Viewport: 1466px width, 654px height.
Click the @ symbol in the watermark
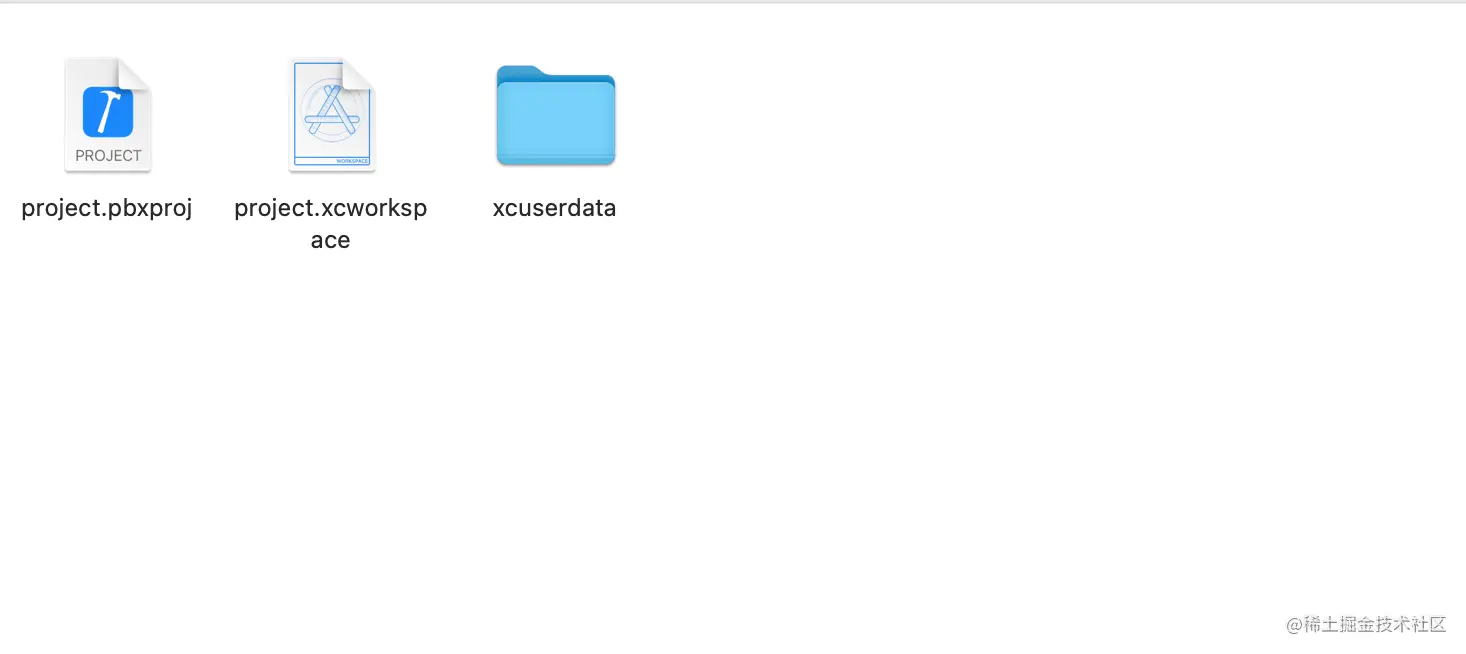(x=1295, y=625)
